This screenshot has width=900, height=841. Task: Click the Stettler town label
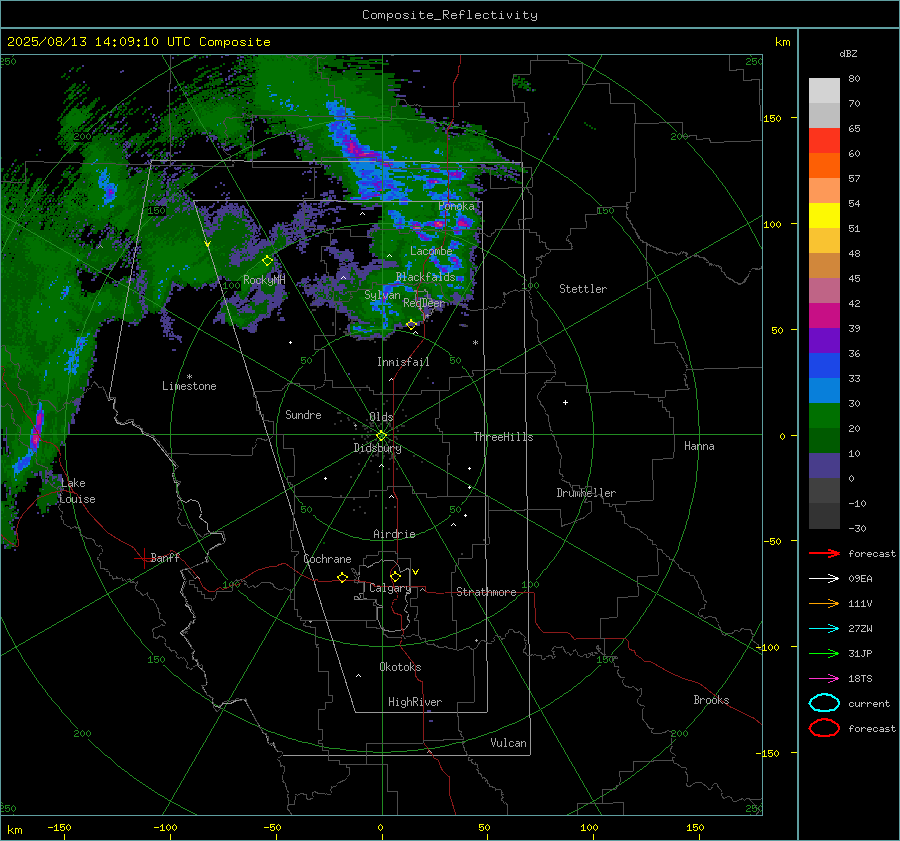[583, 289]
